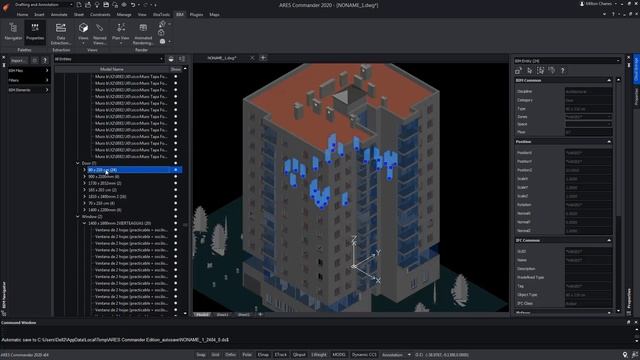Viewport: 640px width, 360px height.
Task: Switch to the XtraTools ribbon tab
Action: click(161, 15)
